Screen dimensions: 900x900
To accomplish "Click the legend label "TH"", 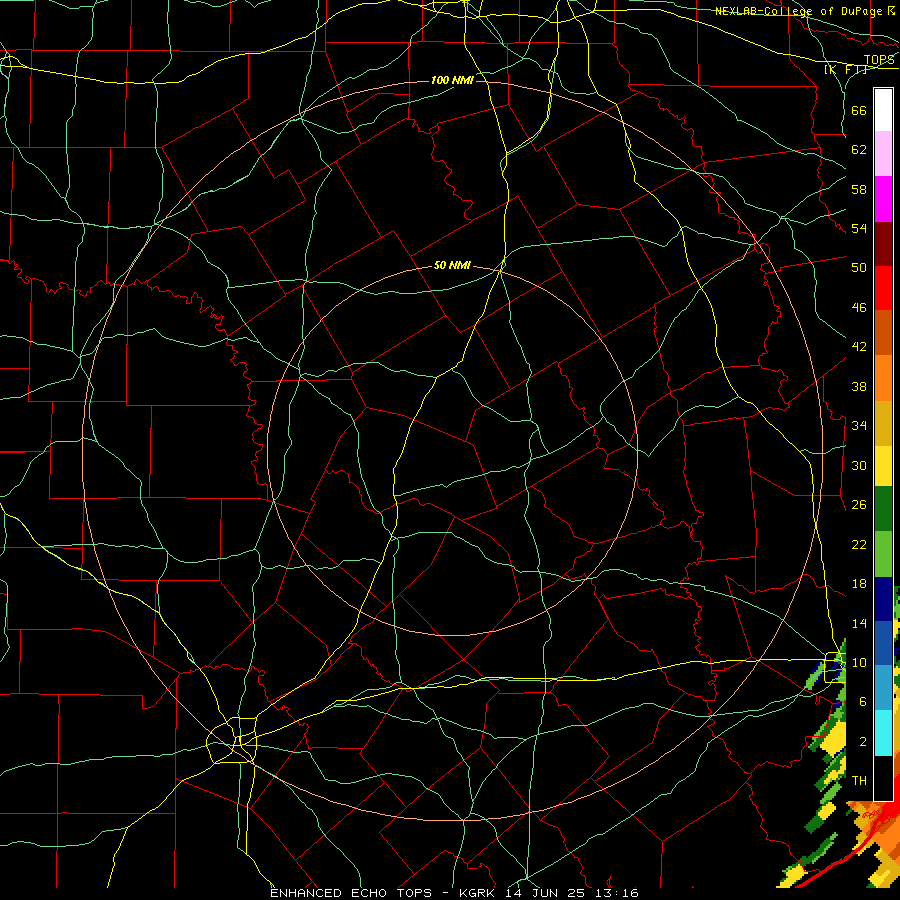I will 859,781.
